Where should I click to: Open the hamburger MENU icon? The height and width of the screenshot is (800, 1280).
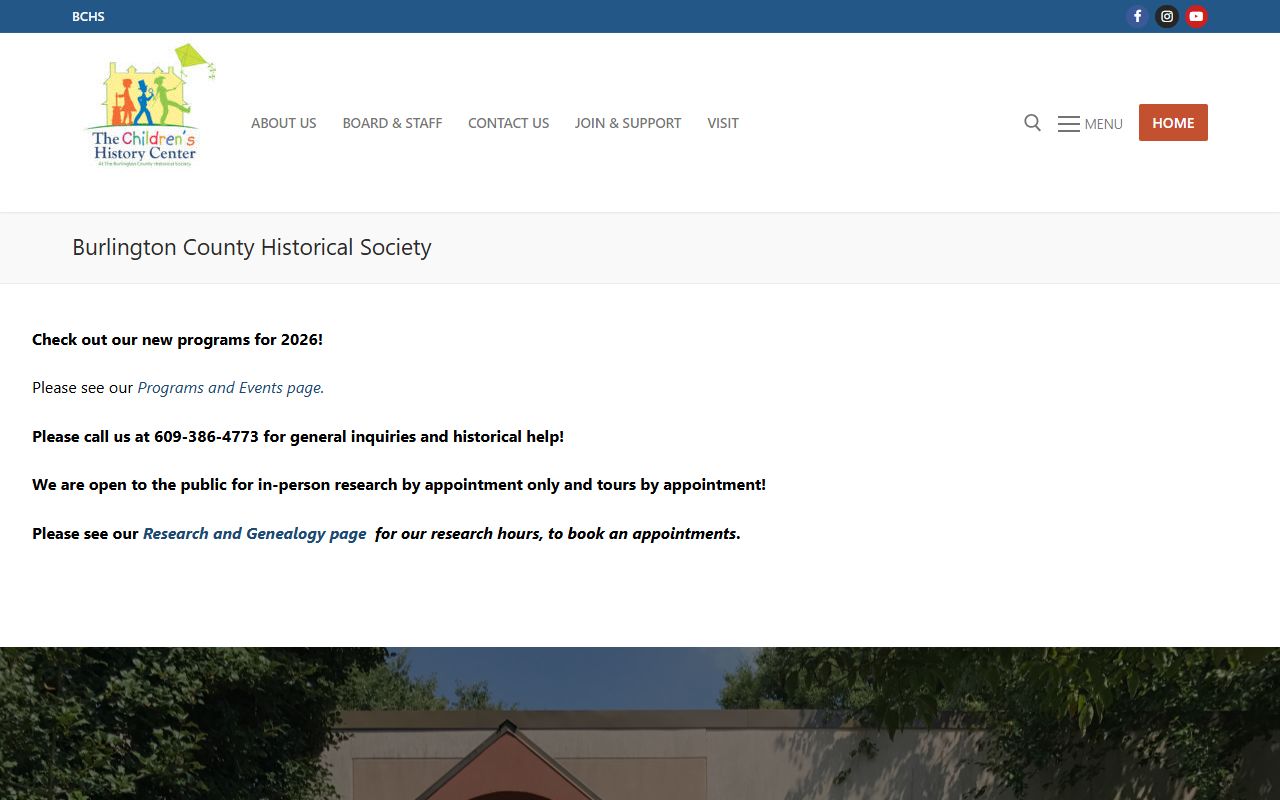(1090, 124)
